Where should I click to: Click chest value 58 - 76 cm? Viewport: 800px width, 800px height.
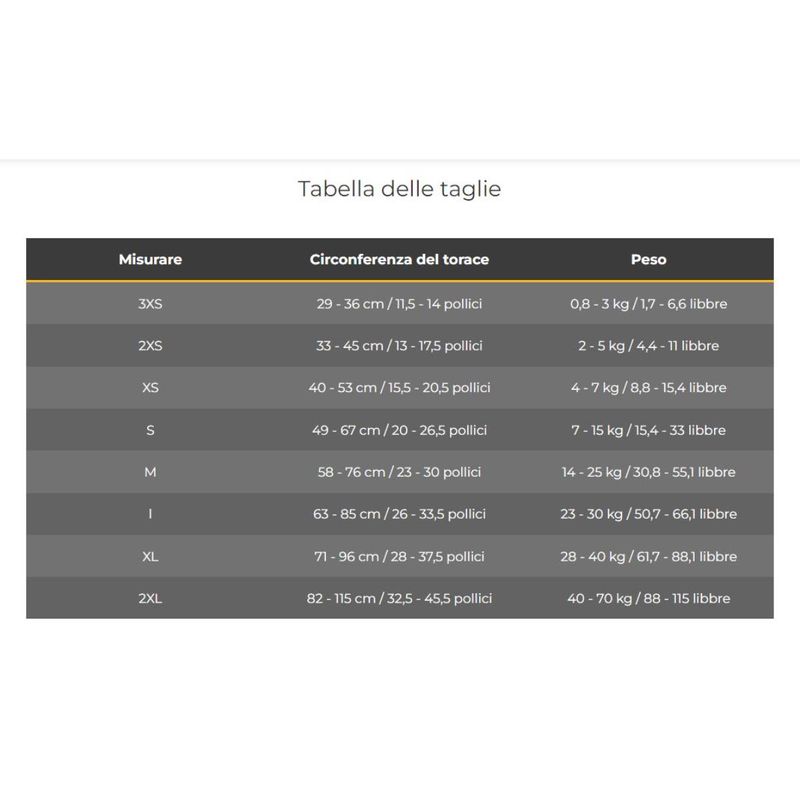pos(399,472)
